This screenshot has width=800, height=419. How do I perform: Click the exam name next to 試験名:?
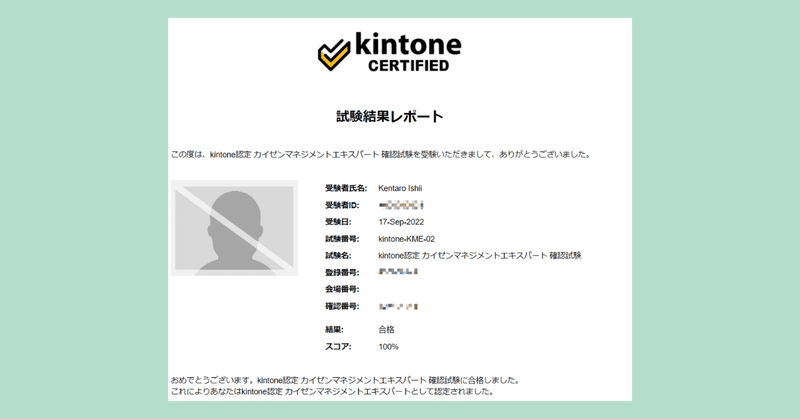pyautogui.click(x=480, y=256)
